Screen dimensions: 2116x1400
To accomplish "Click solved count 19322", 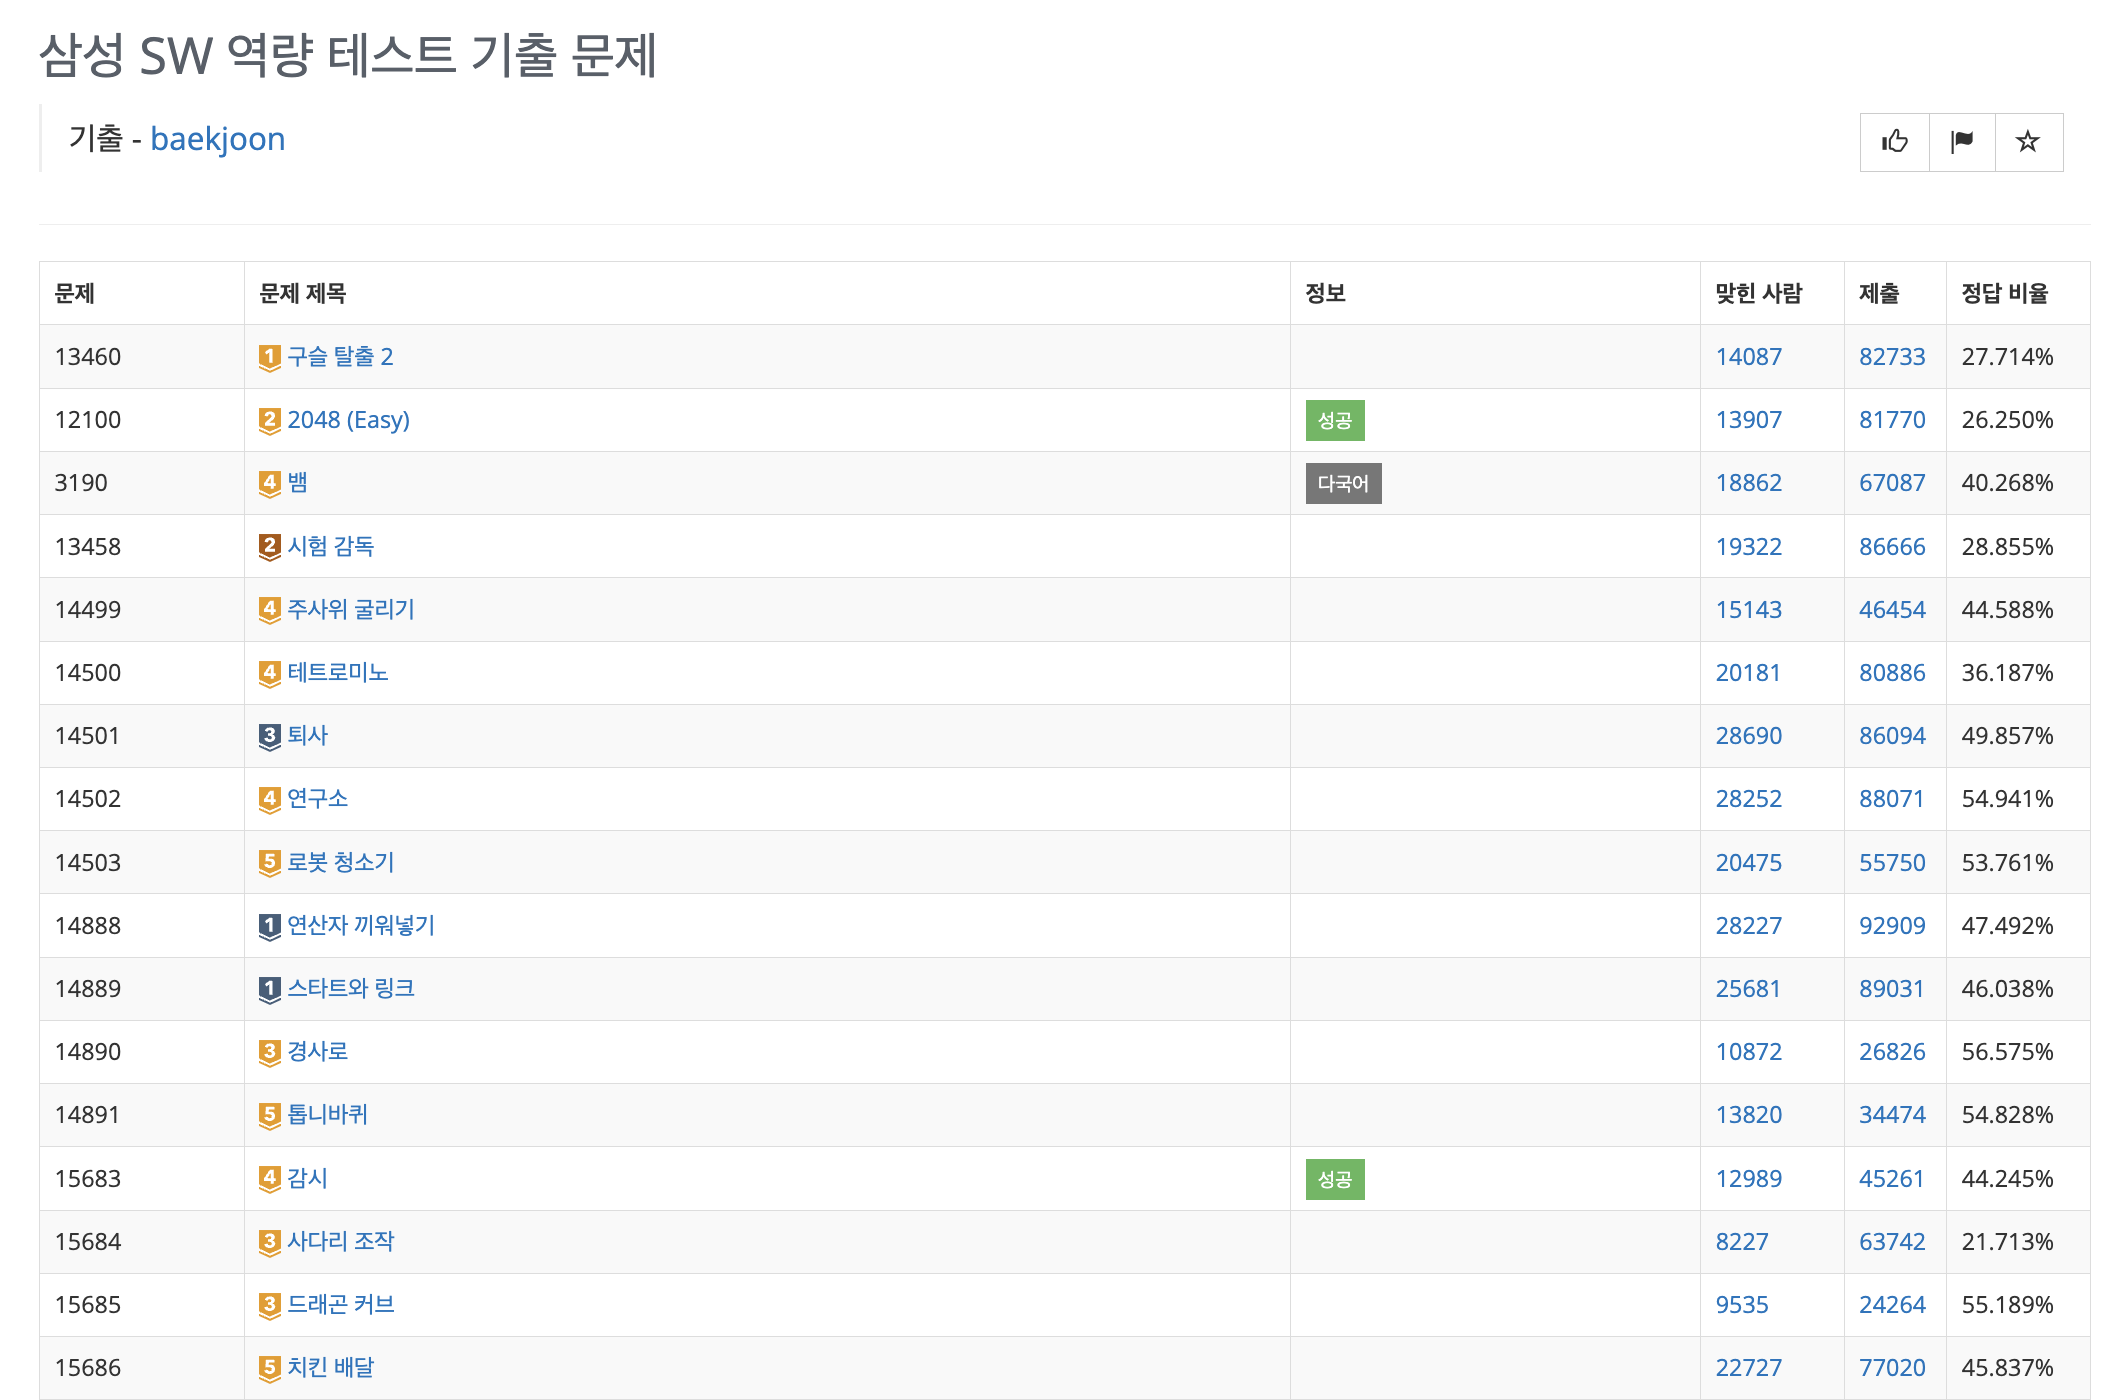I will point(1749,547).
